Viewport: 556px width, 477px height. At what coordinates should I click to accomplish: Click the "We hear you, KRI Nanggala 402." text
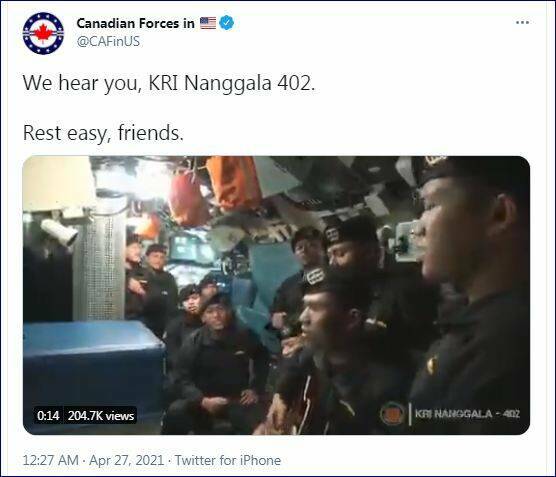[x=169, y=83]
